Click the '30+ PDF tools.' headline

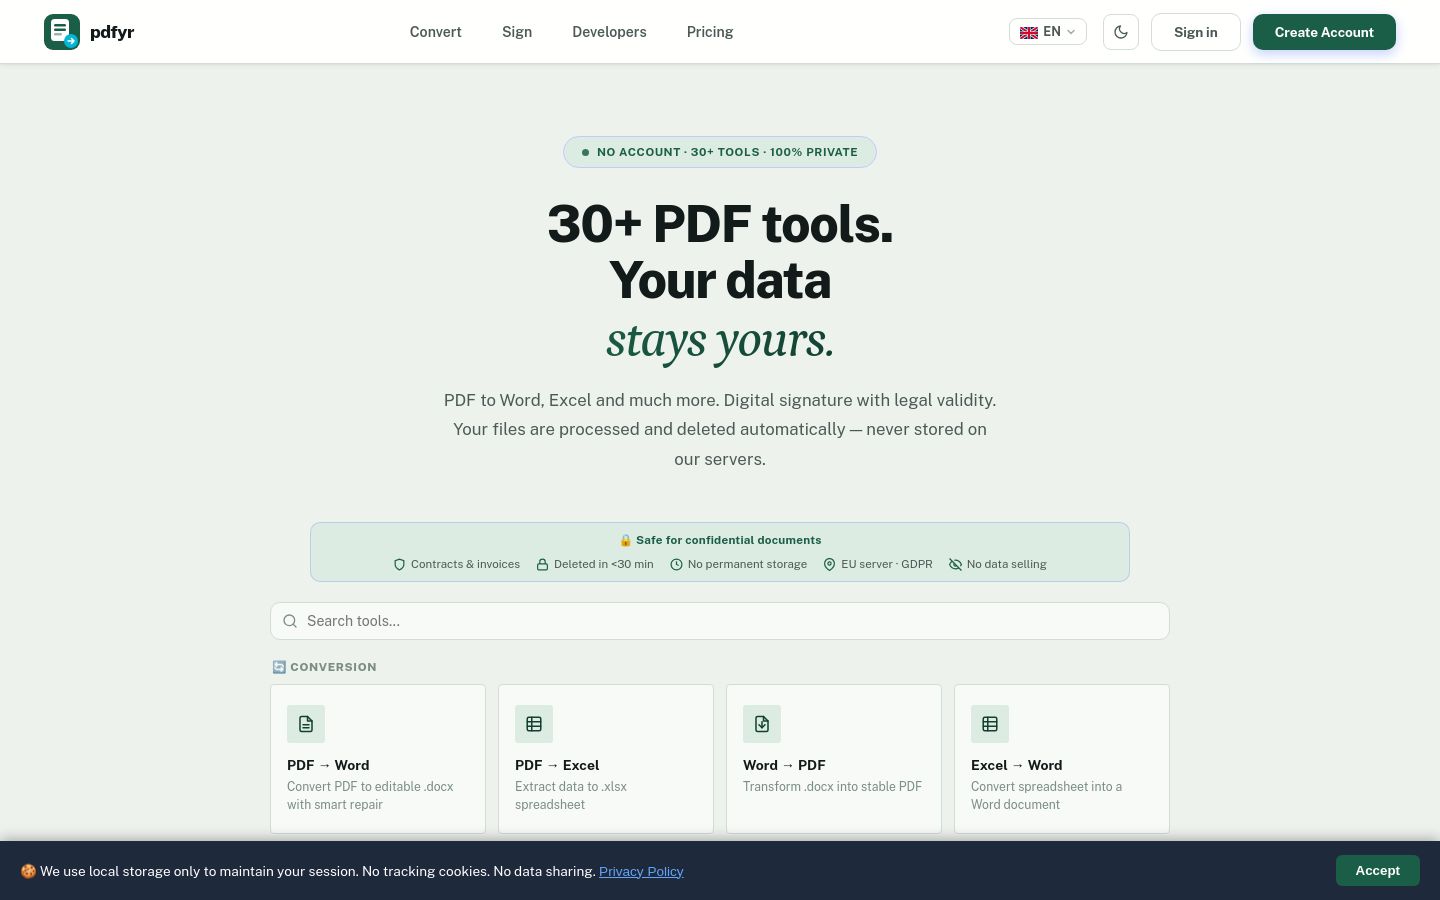720,224
